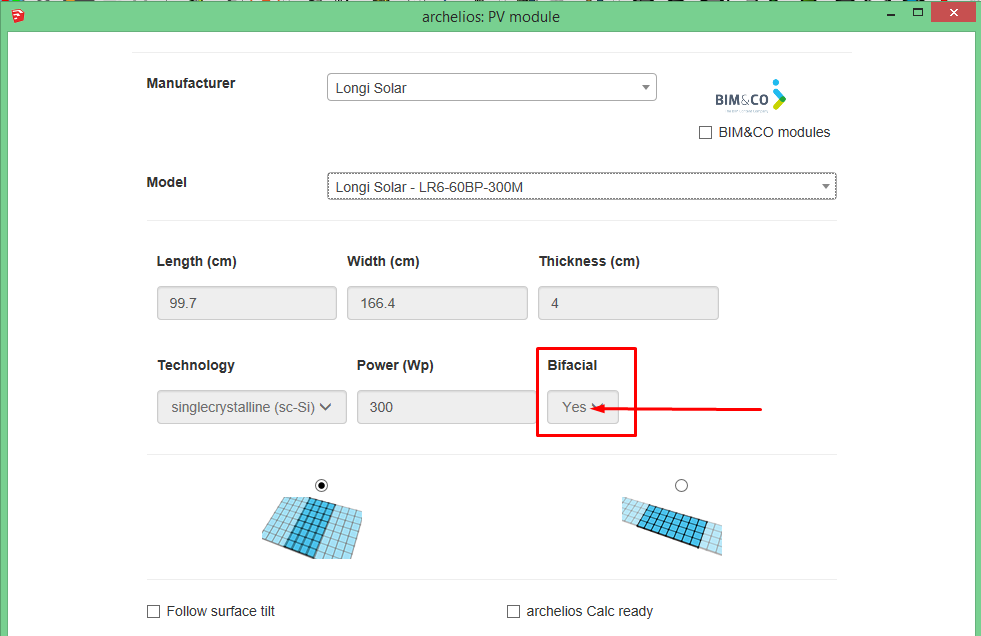
Task: Click the Technology label
Action: pos(196,365)
